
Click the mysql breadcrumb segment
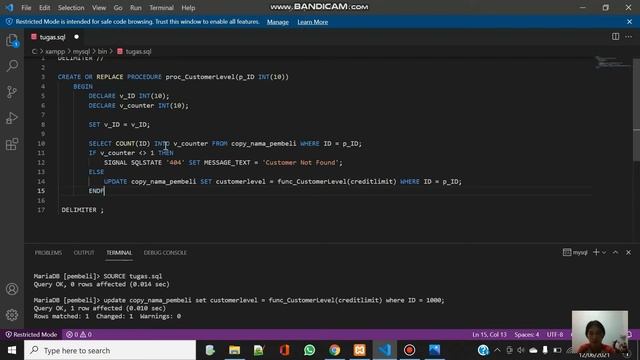[x=81, y=51]
